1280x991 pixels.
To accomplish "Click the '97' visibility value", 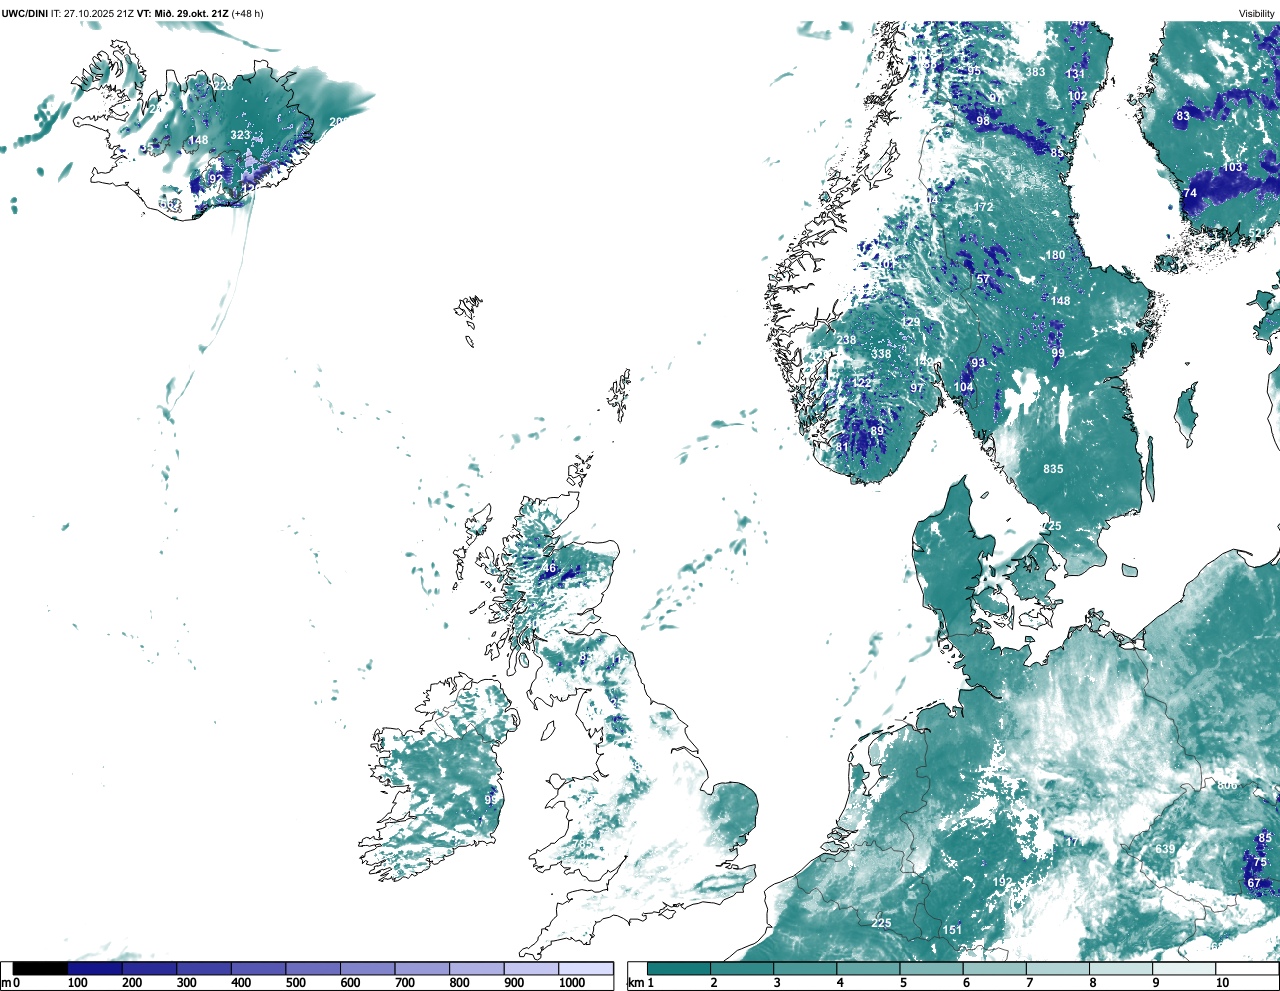I will point(917,388).
